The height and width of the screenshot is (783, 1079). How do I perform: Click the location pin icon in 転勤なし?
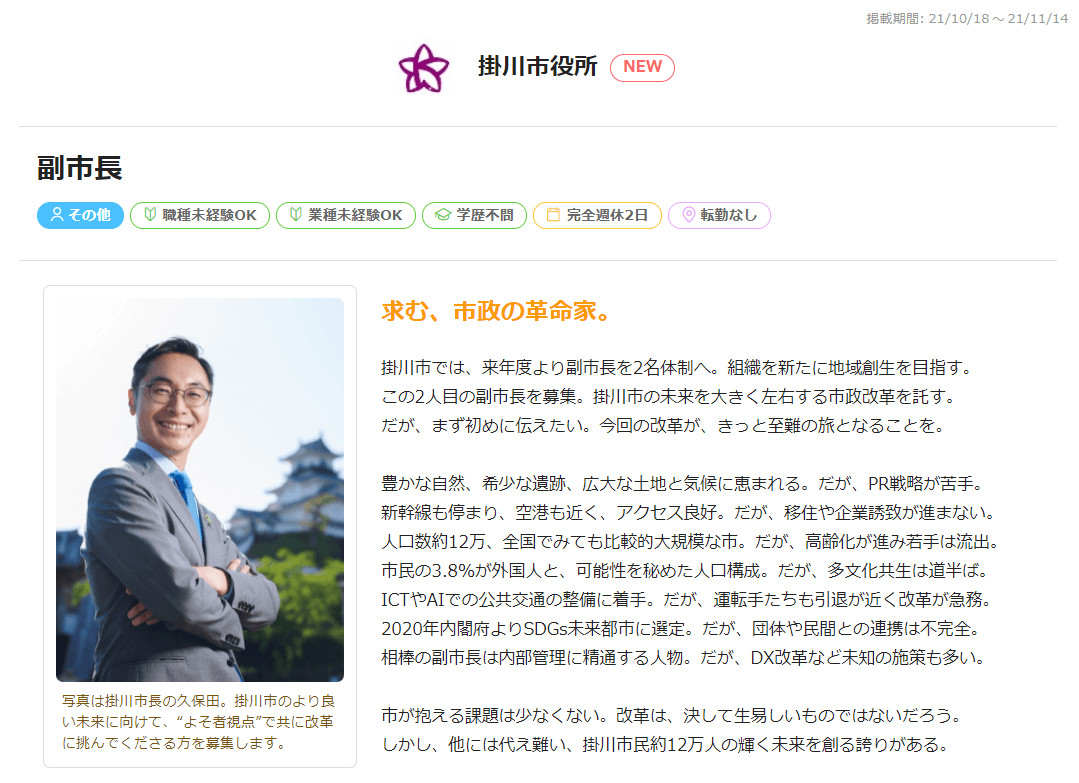point(688,215)
